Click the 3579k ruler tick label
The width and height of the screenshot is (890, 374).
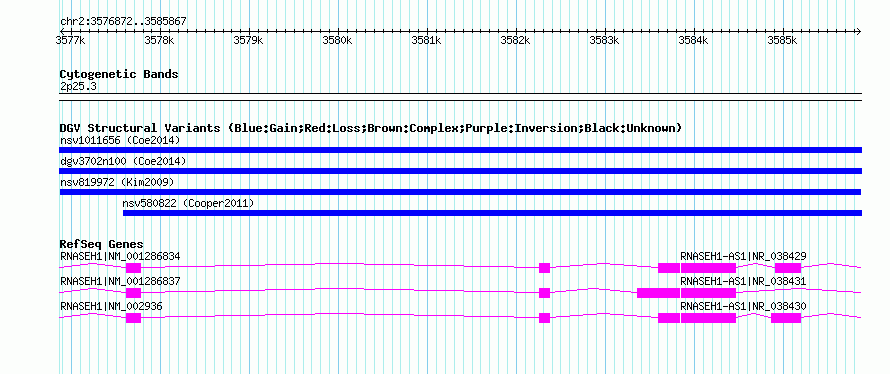click(249, 40)
